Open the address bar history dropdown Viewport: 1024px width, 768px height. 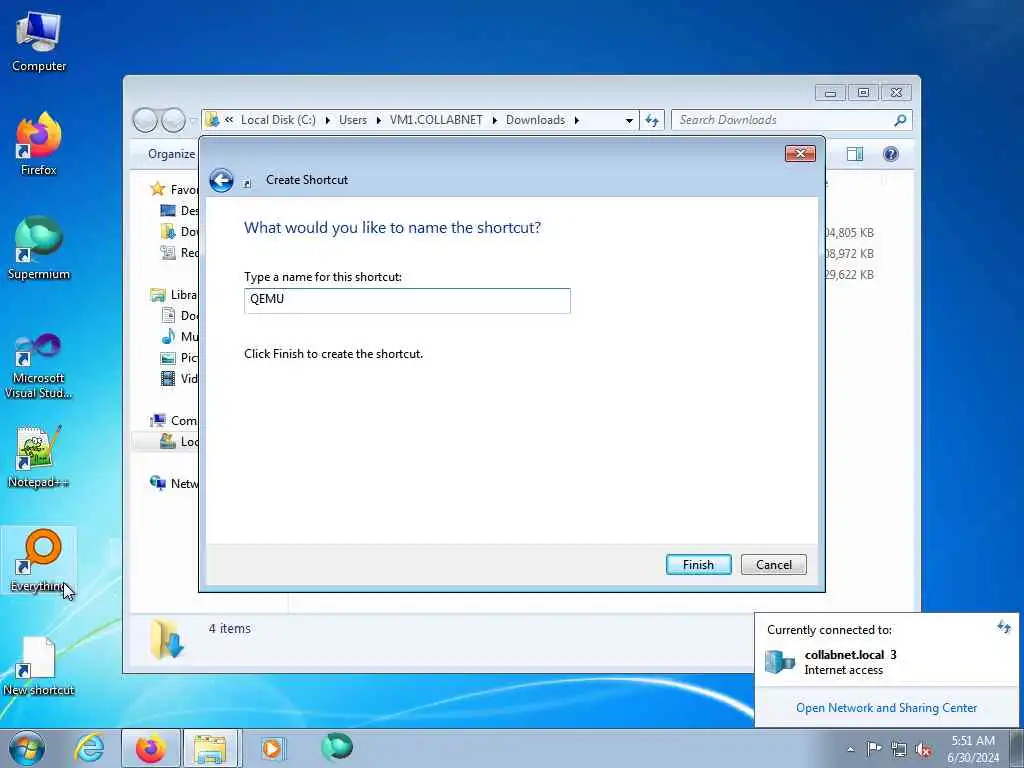pos(629,120)
